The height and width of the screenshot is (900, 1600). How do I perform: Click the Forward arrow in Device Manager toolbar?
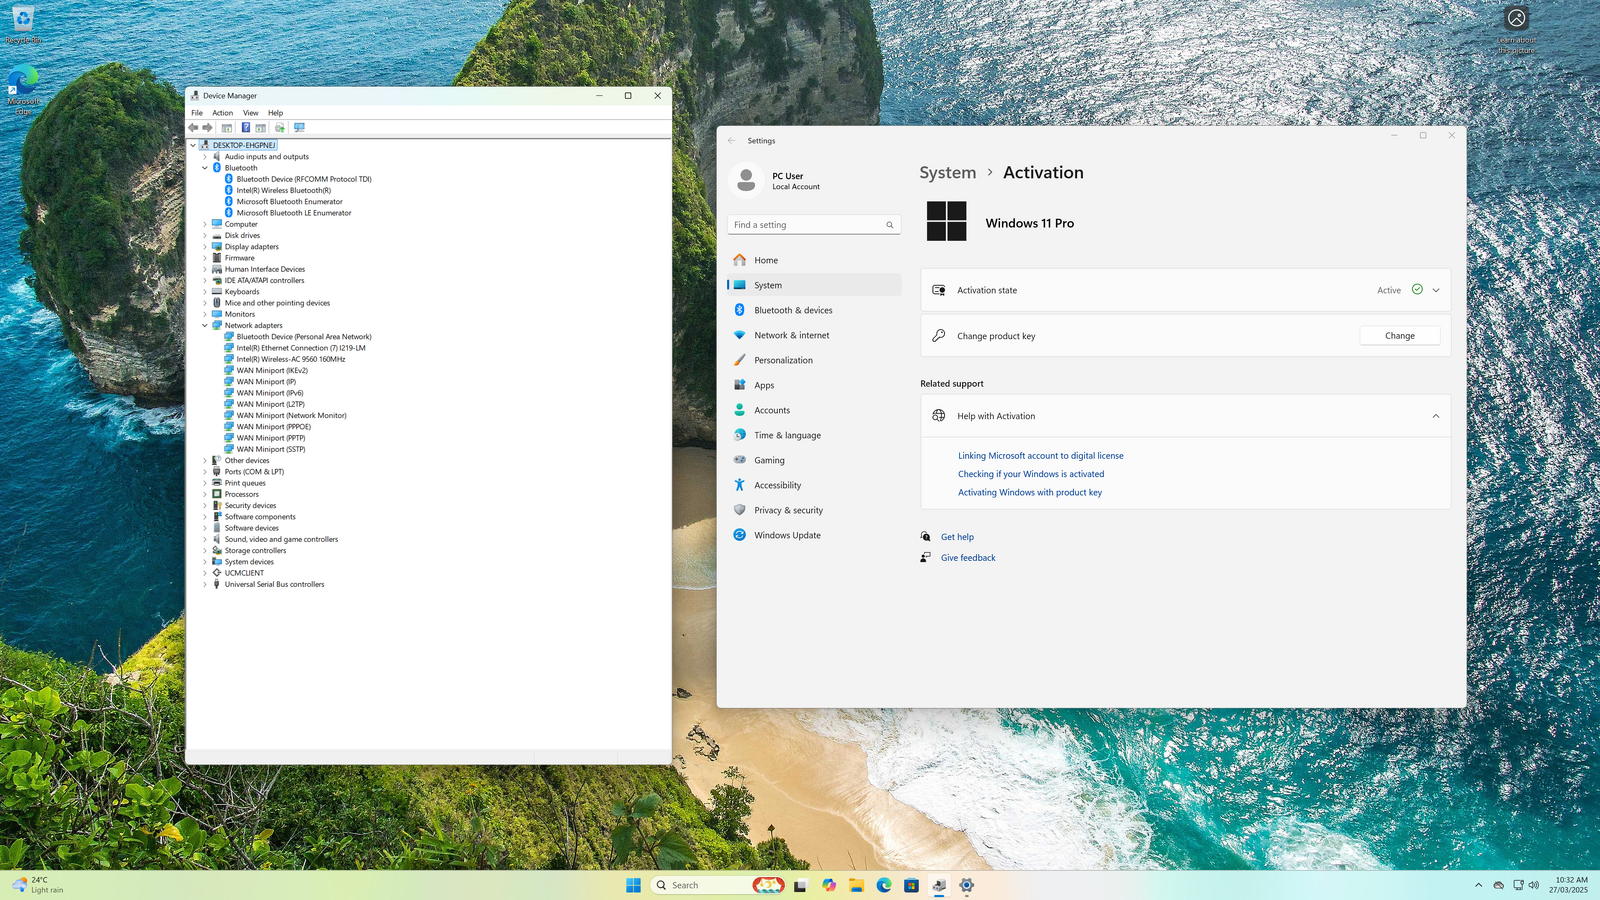point(207,128)
